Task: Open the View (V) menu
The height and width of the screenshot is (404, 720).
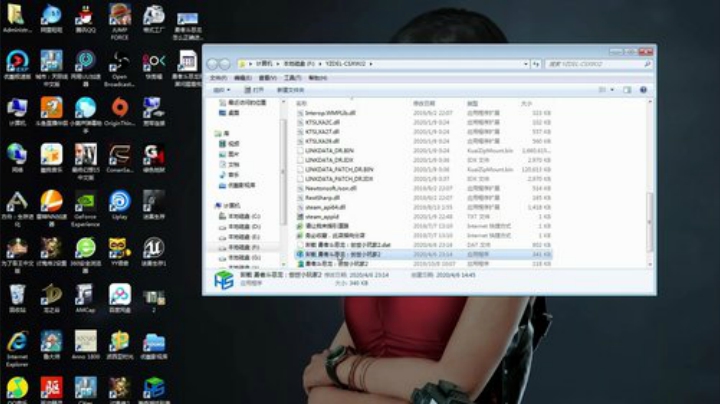Action: coord(268,78)
